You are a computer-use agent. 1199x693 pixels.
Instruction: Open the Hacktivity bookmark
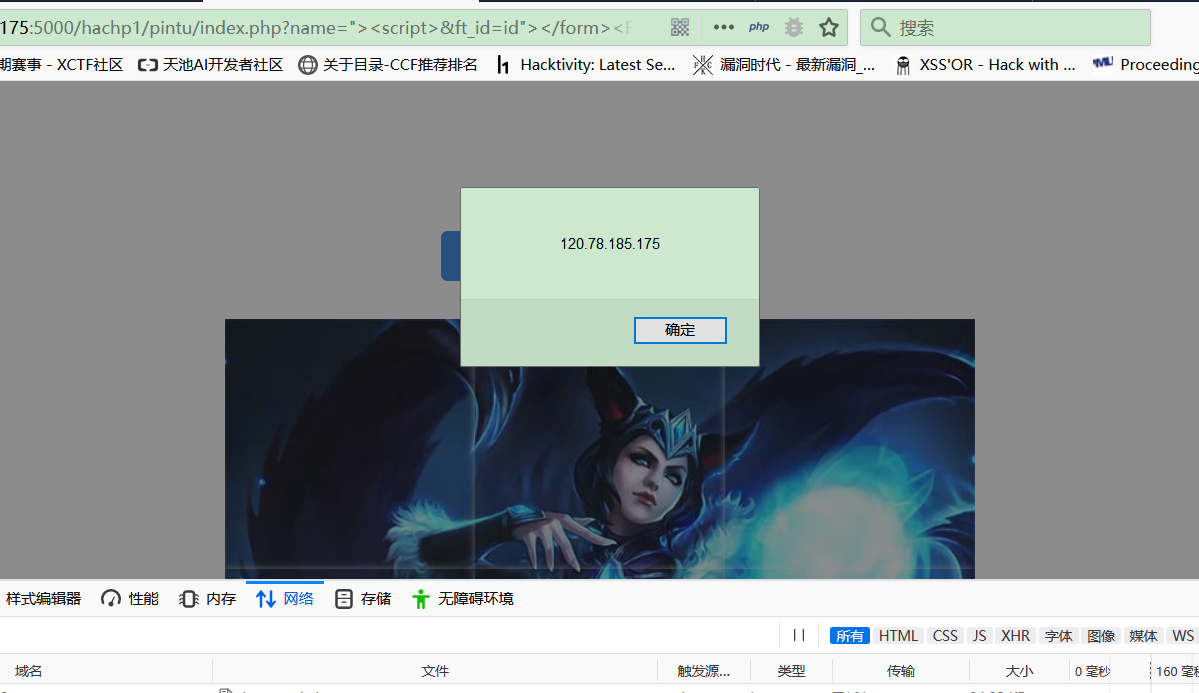pos(586,65)
